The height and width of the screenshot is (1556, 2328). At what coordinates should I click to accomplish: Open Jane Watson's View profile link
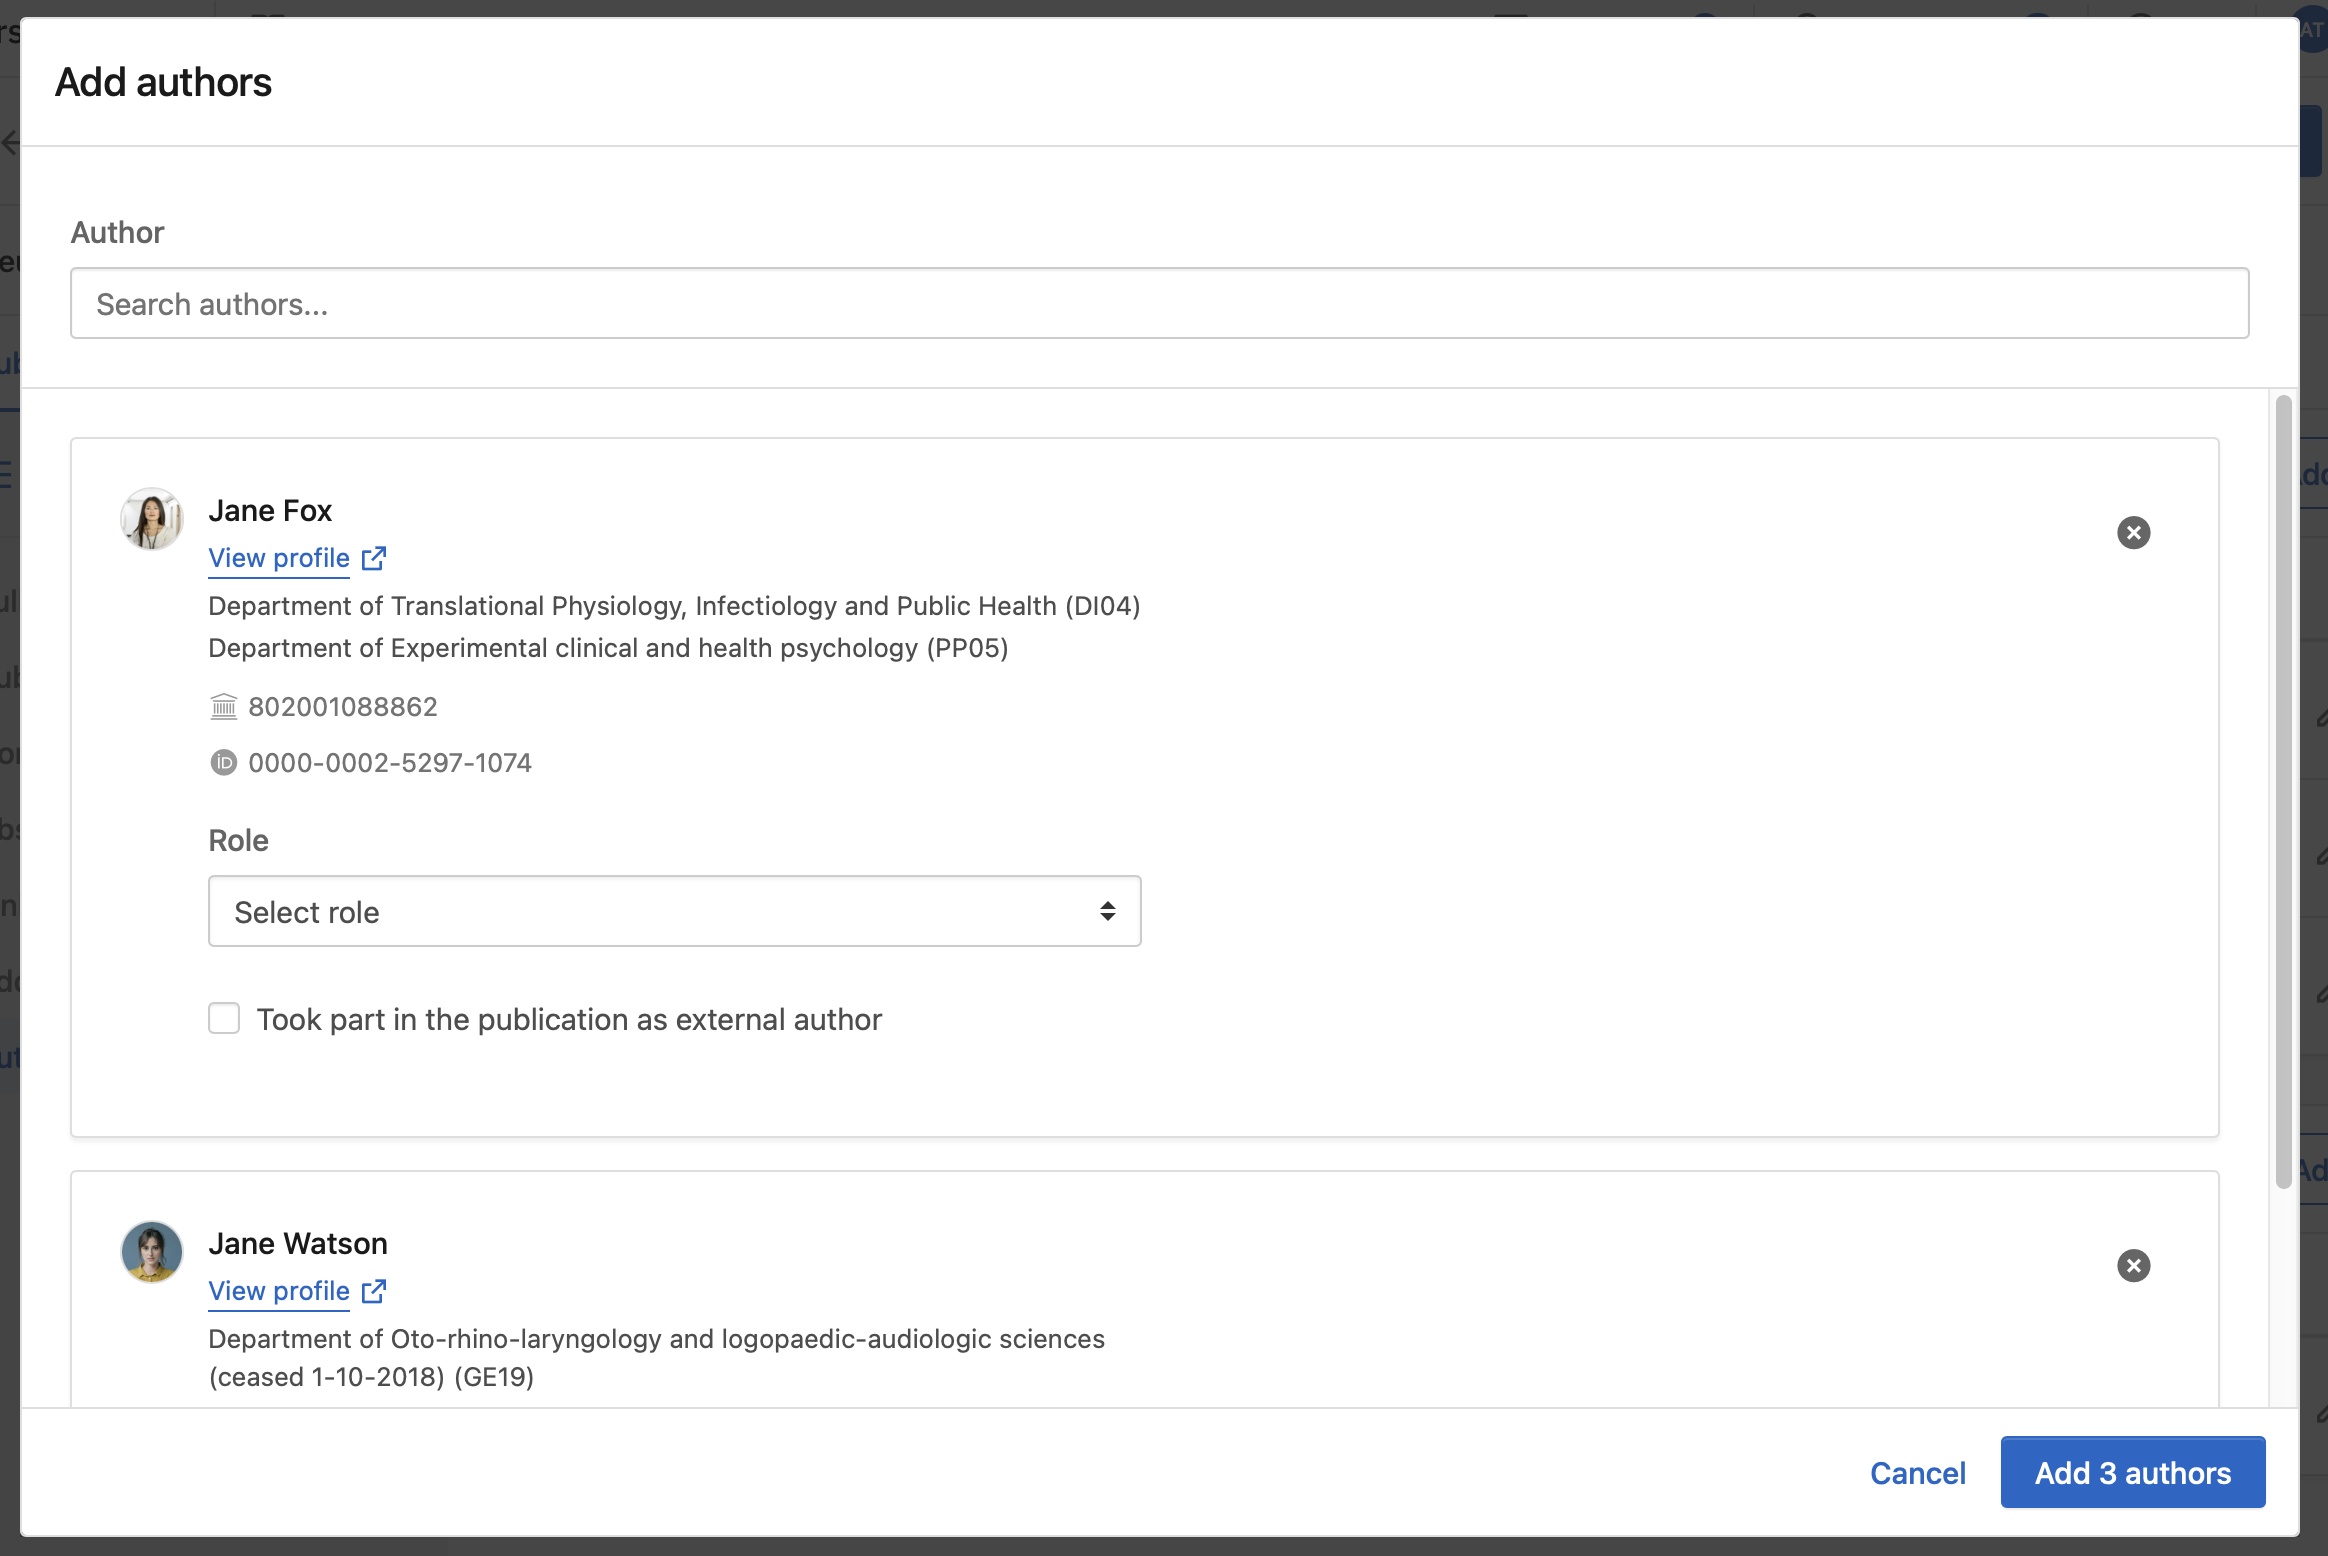tap(279, 1291)
